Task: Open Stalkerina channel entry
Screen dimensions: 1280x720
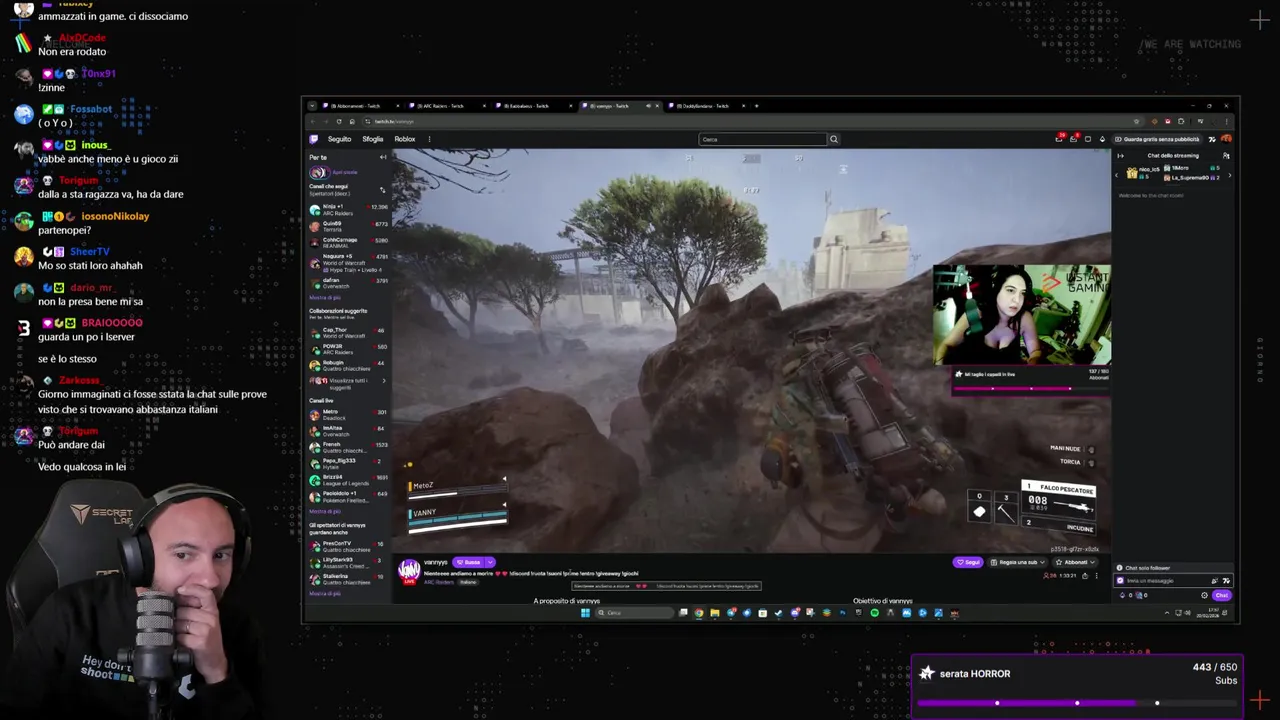Action: pyautogui.click(x=348, y=579)
